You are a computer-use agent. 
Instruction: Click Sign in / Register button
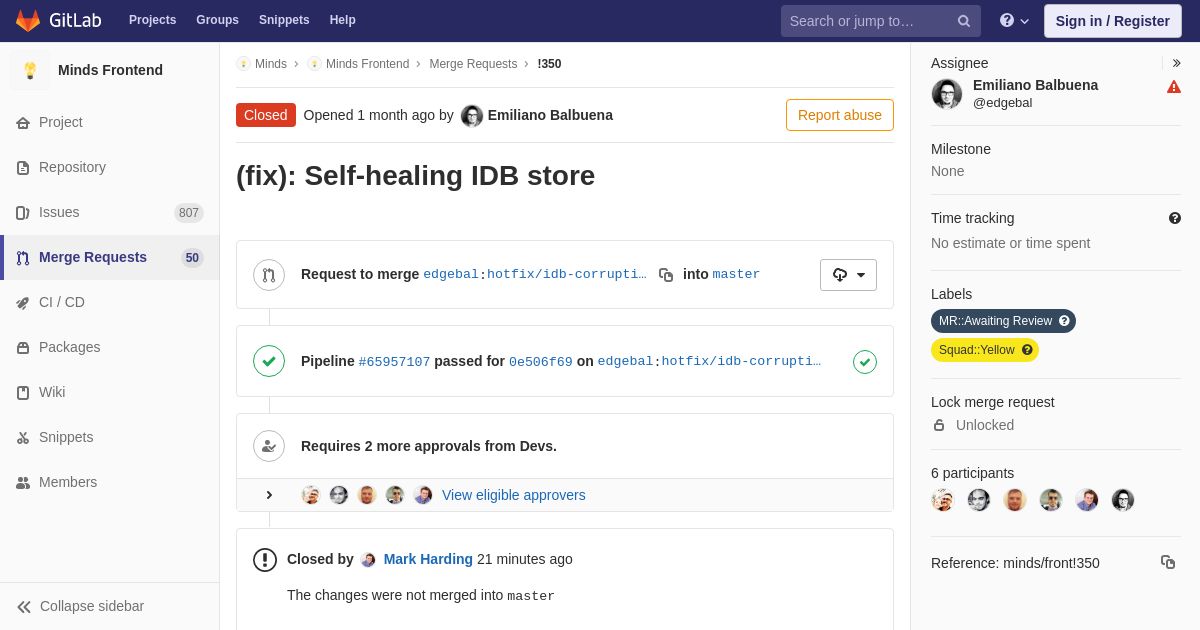pos(1112,21)
